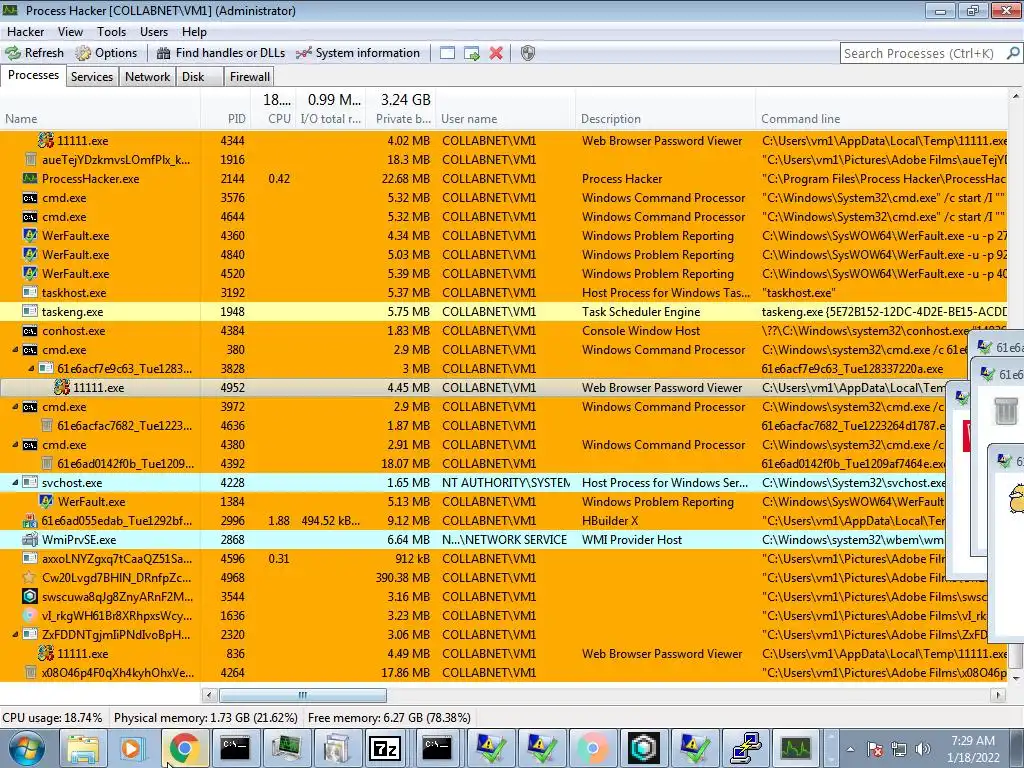Click the find window toolbar icon

[447, 53]
